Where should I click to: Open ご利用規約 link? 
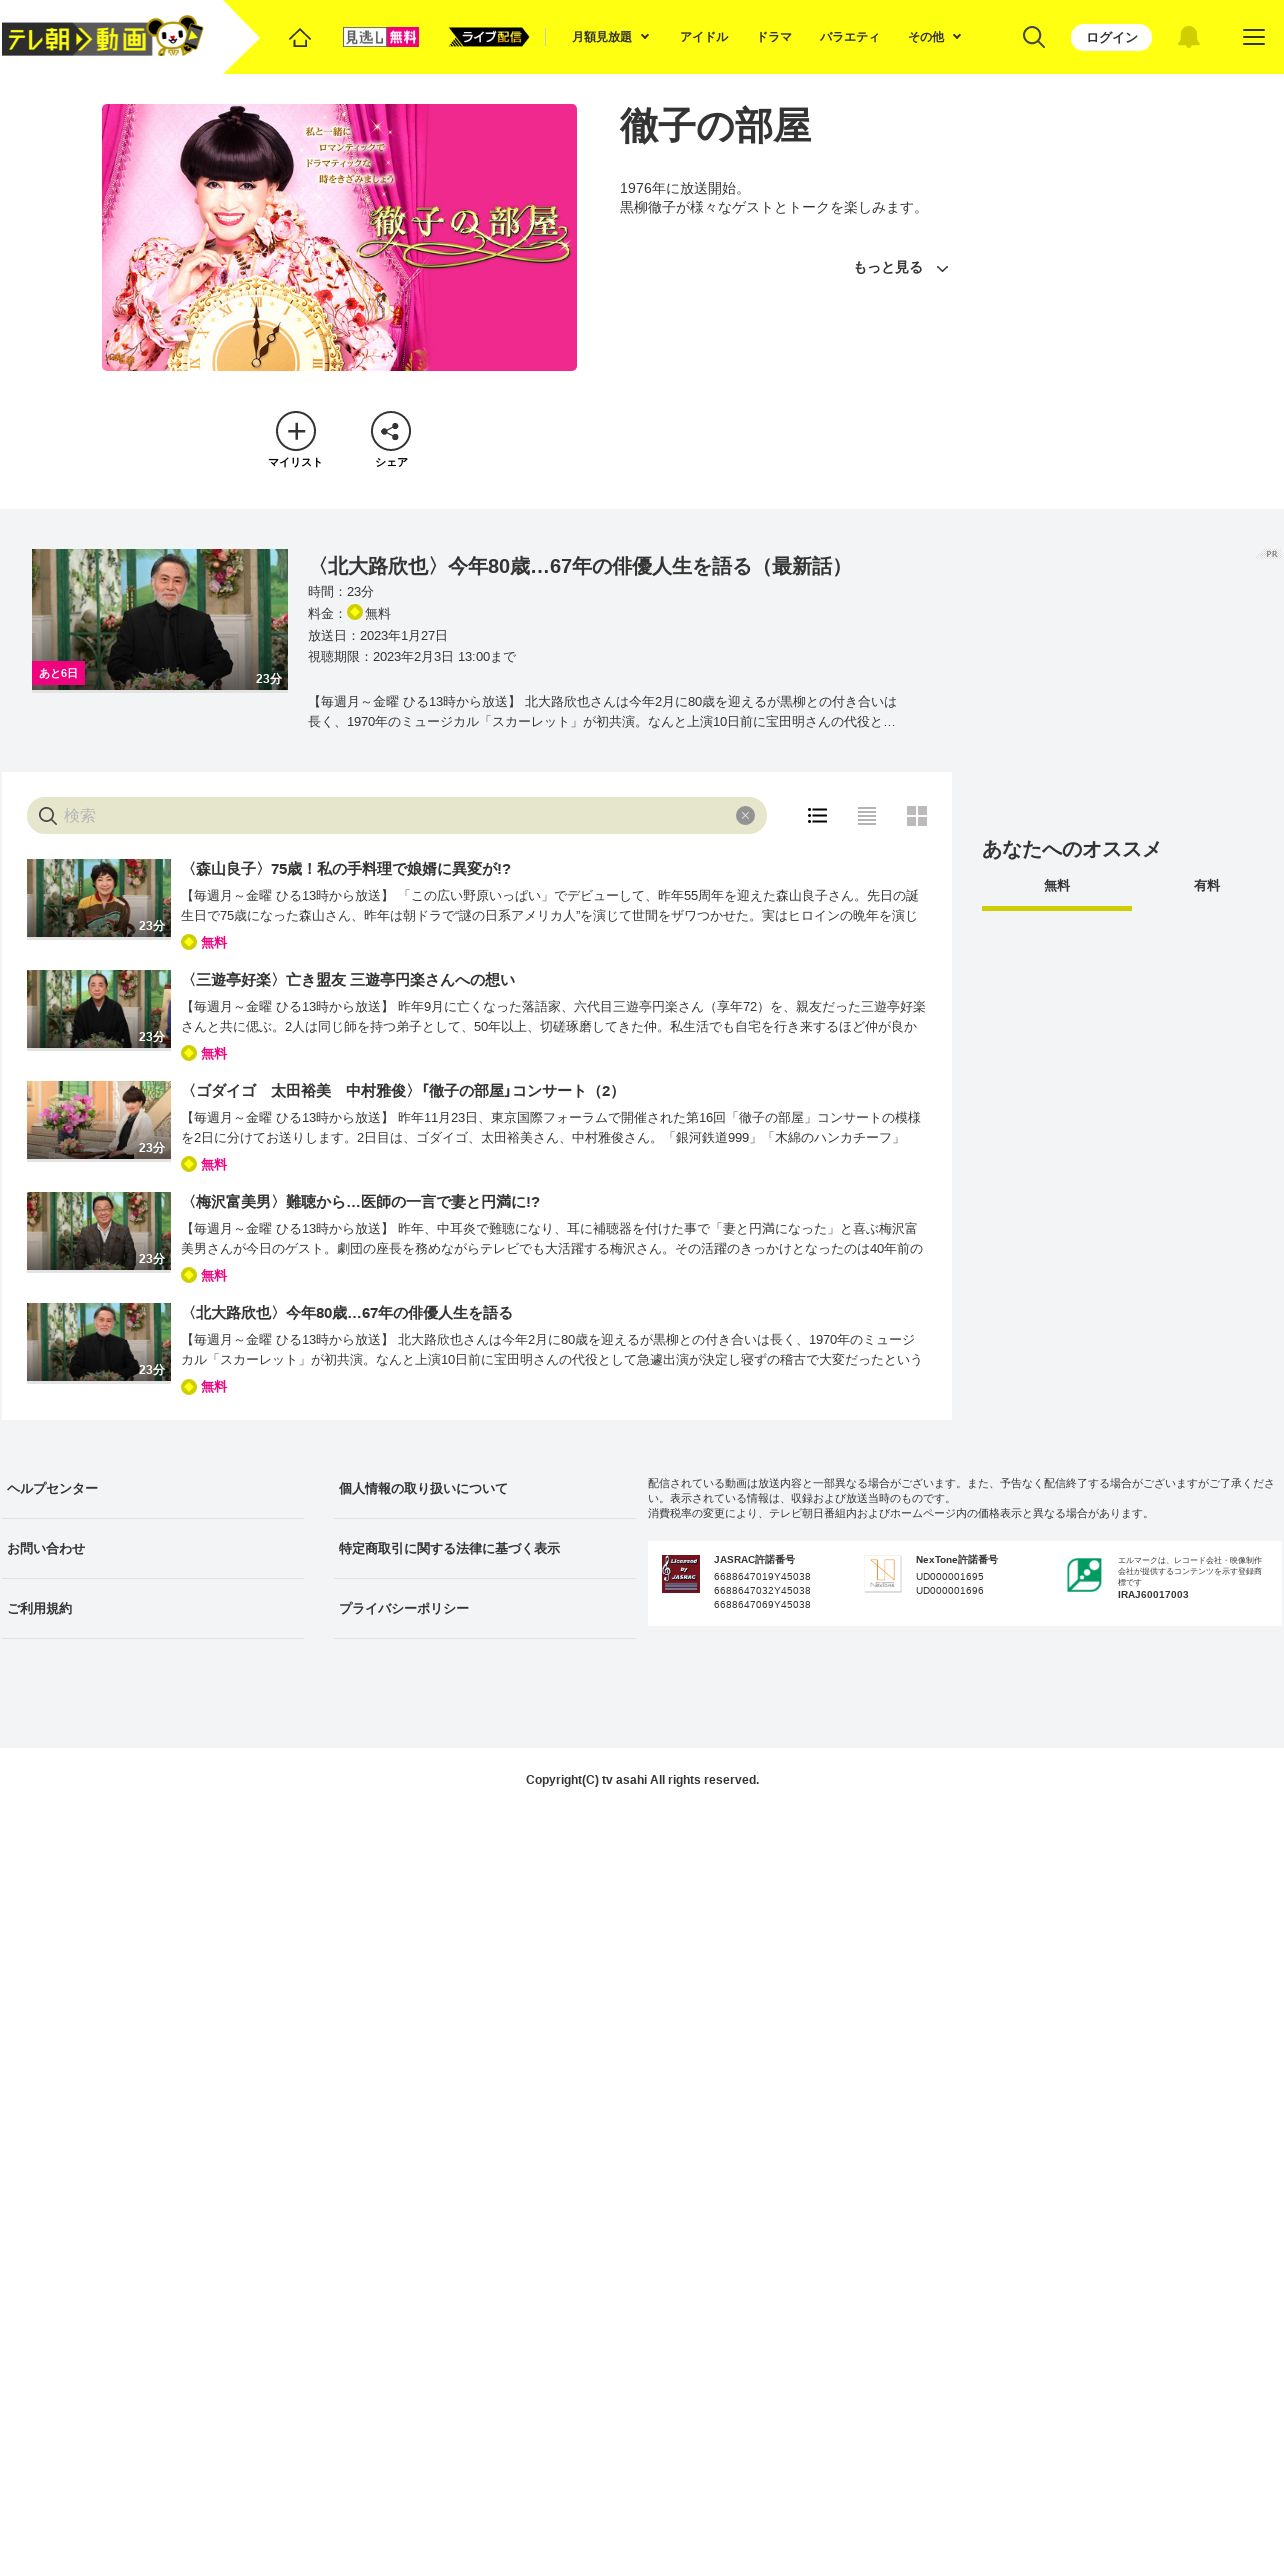click(x=40, y=1609)
